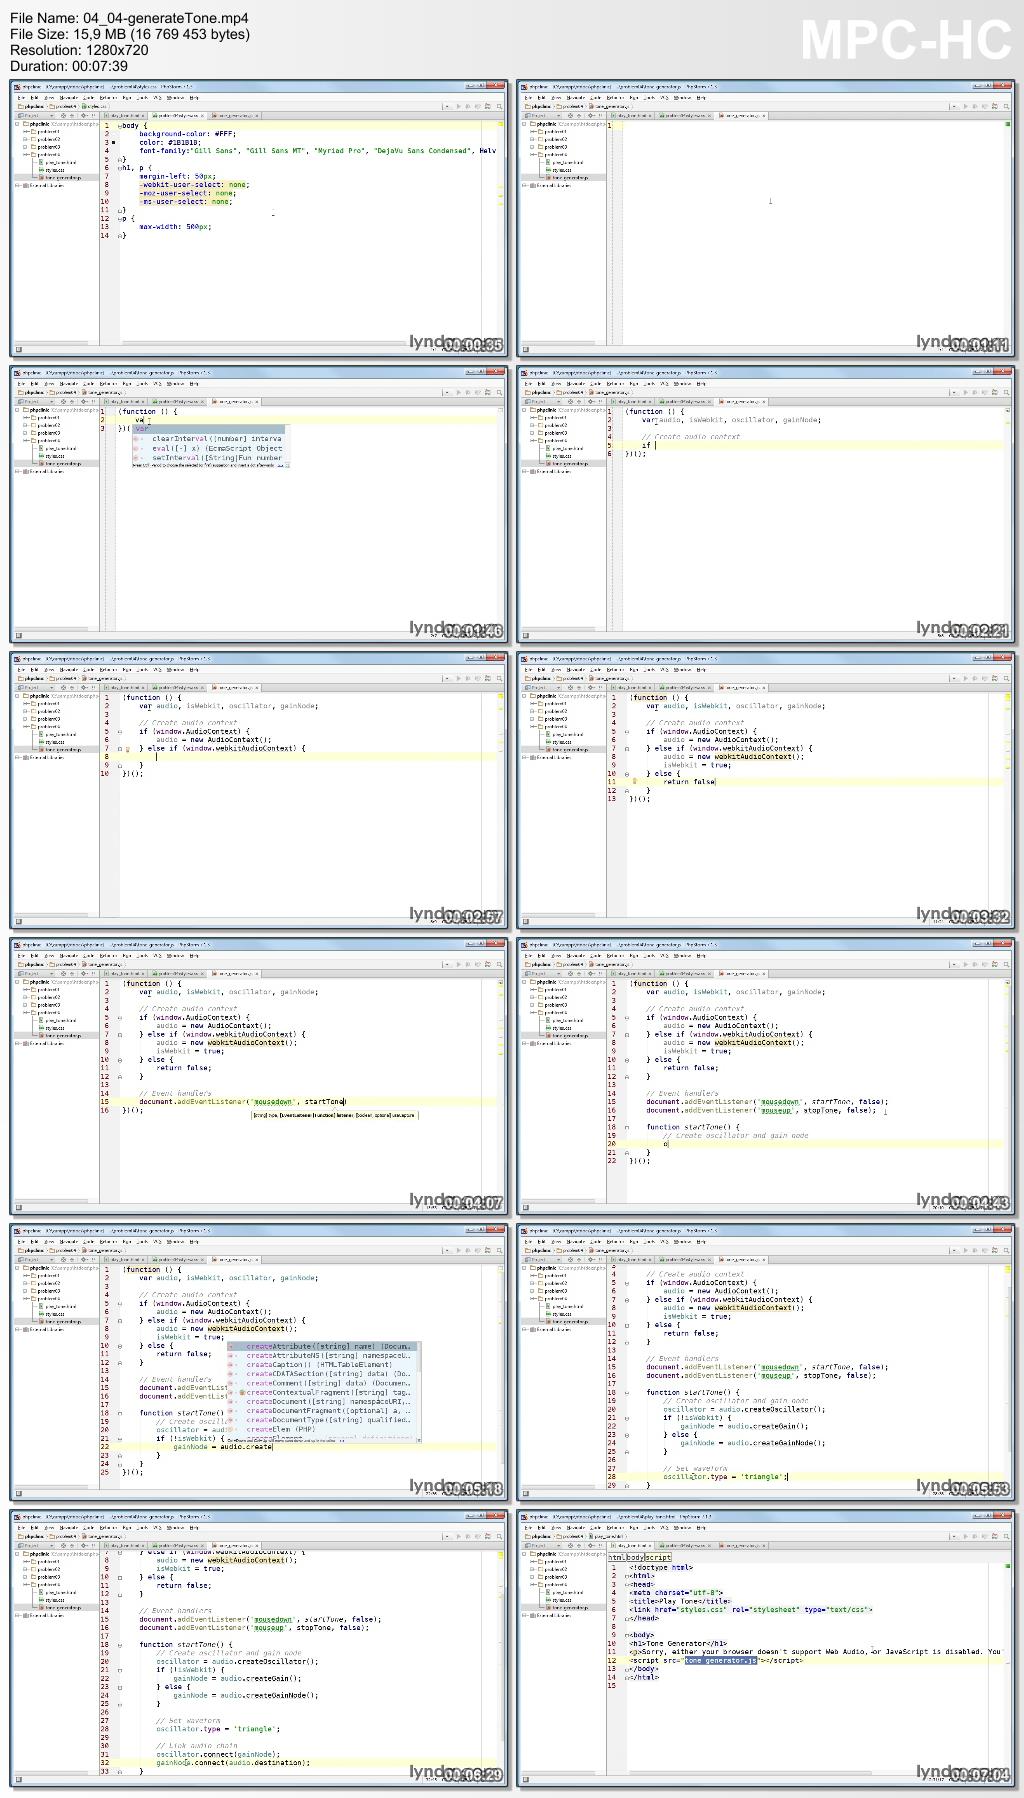Open the thumbnail at 00:01:46 with autocomplete popup
1024x1798 pixels.
pyautogui.click(x=259, y=505)
